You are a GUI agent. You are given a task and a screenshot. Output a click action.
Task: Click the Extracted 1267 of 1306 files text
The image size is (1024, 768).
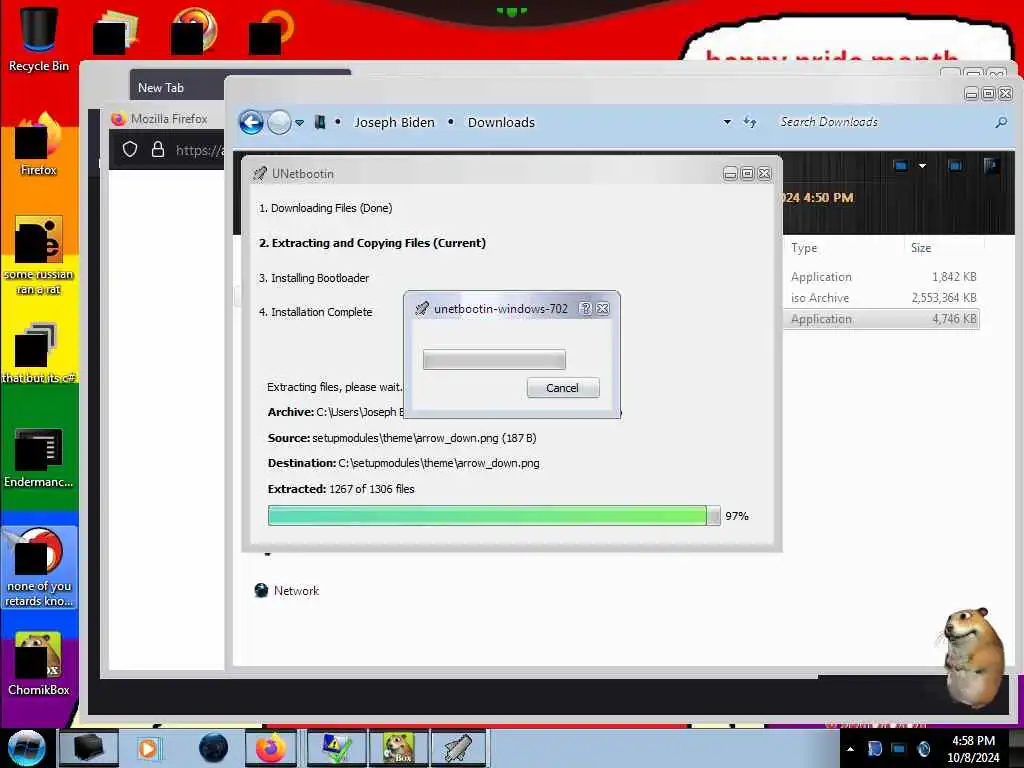(341, 488)
